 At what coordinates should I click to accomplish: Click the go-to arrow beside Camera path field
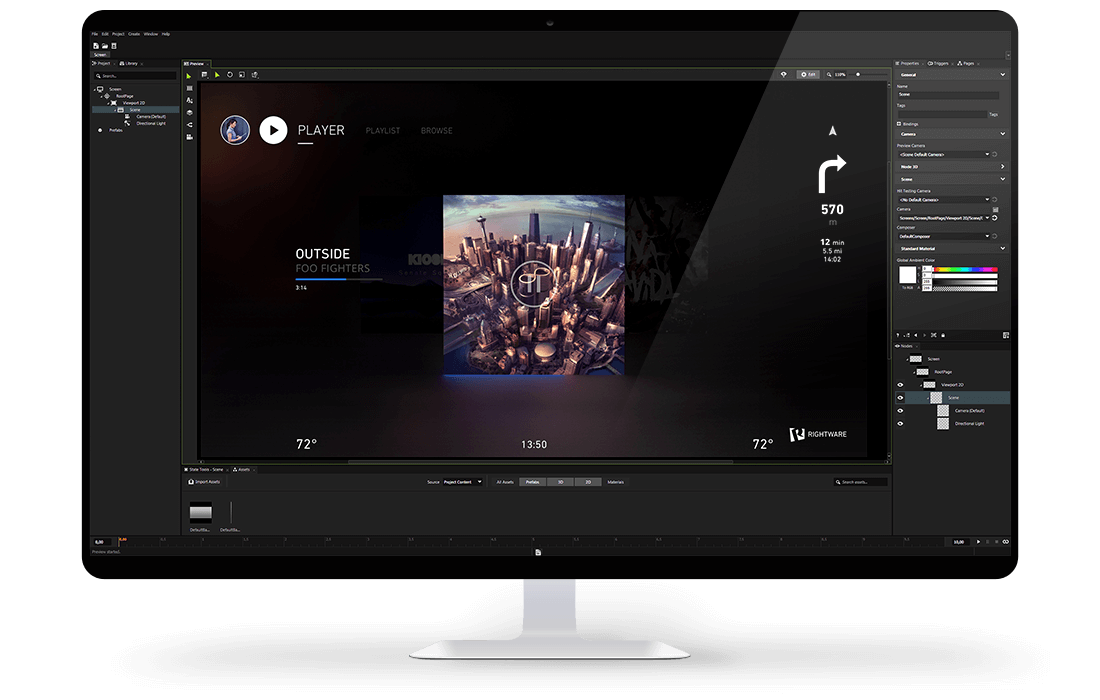[x=995, y=218]
